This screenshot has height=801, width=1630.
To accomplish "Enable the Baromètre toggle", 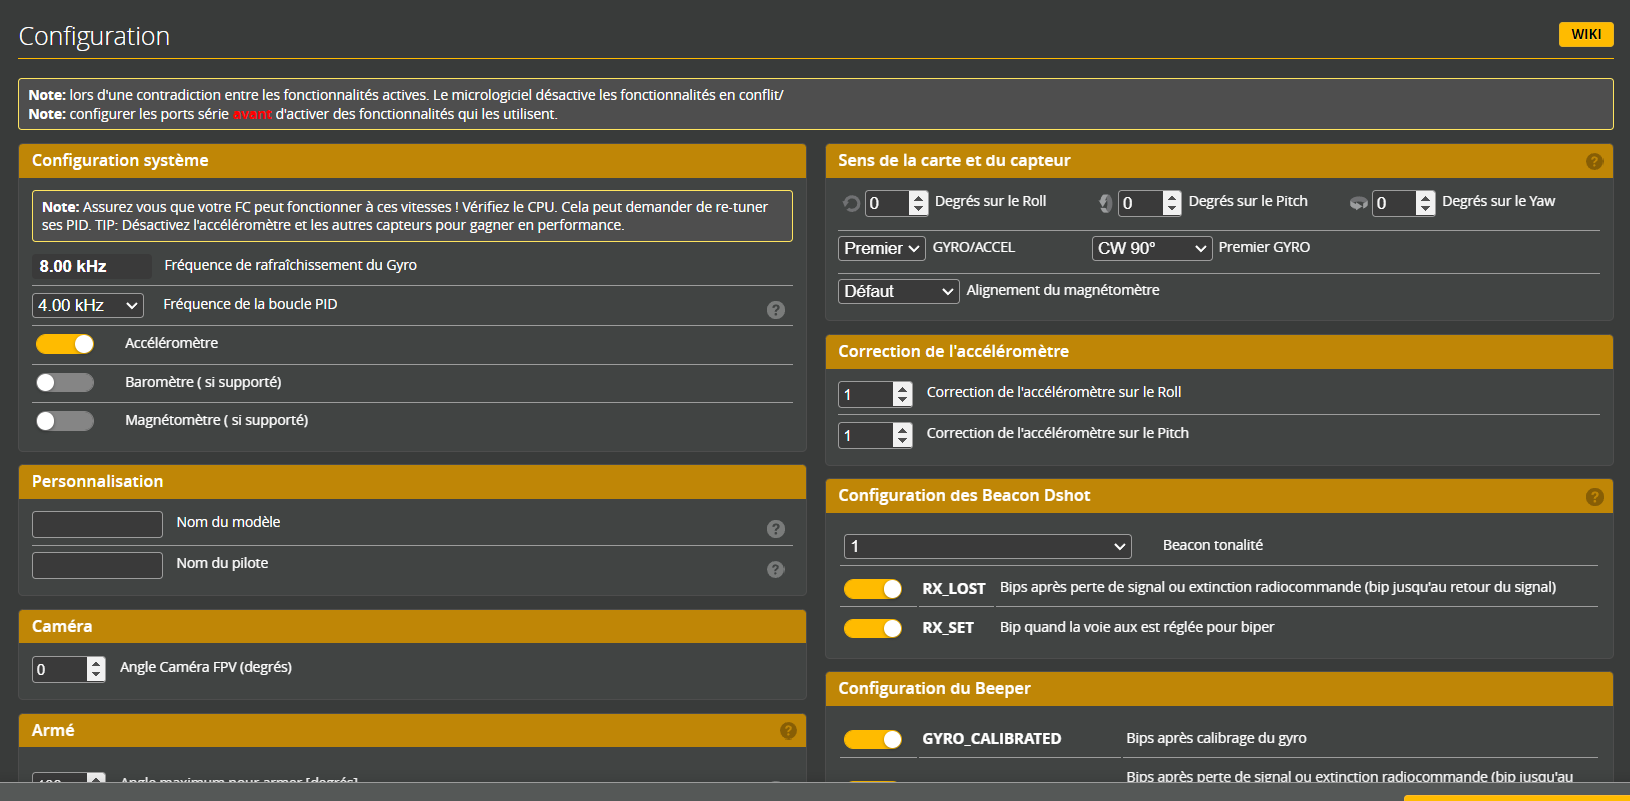I will coord(65,382).
